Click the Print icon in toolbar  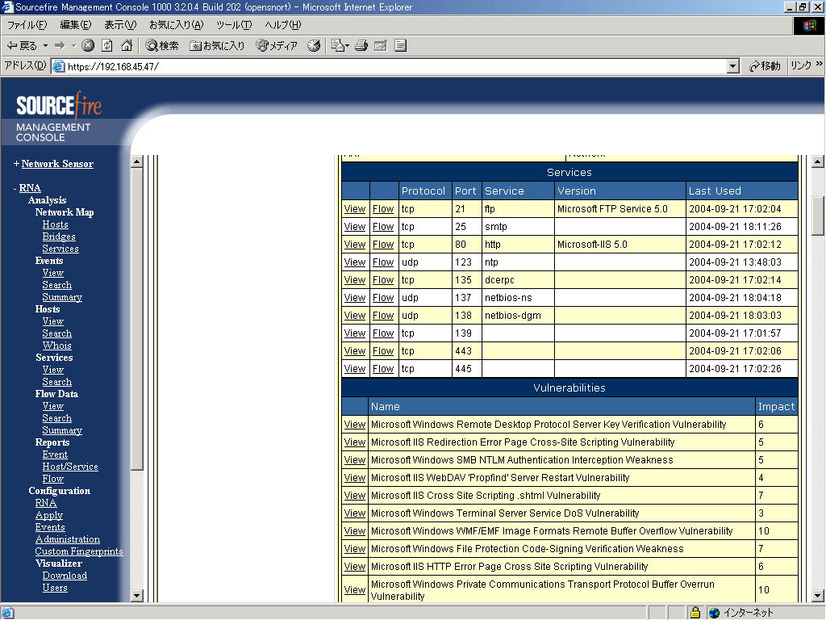pos(361,45)
